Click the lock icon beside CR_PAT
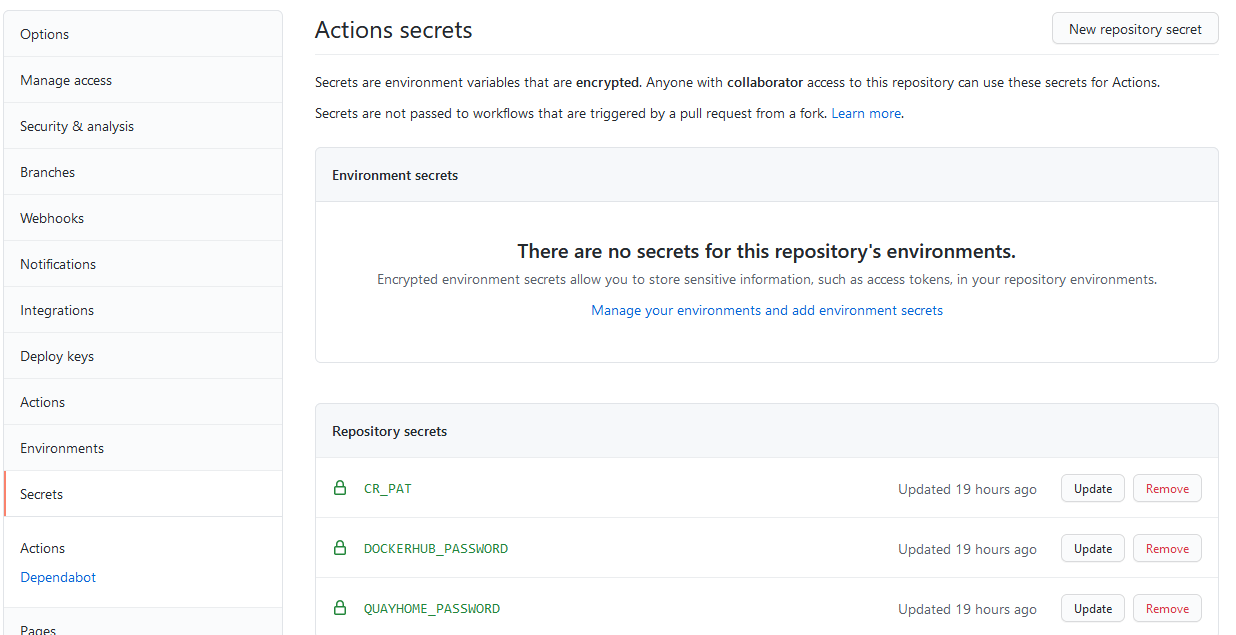Viewport: 1236px width, 635px height. click(x=340, y=488)
